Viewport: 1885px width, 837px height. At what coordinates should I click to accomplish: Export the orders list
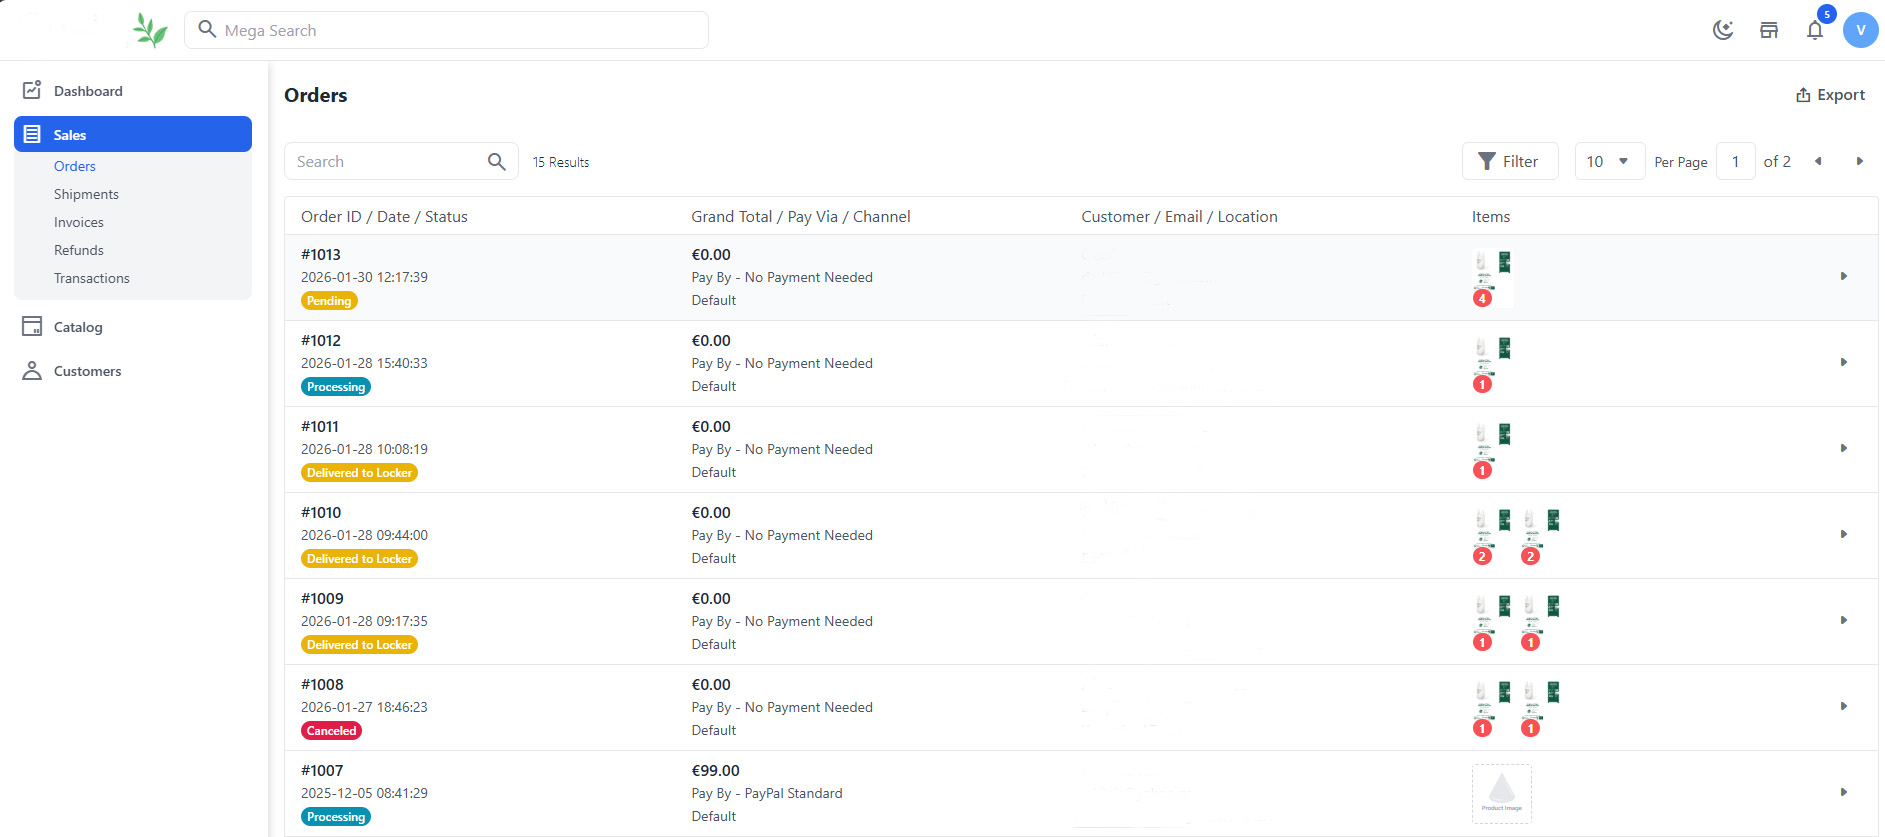[1830, 95]
